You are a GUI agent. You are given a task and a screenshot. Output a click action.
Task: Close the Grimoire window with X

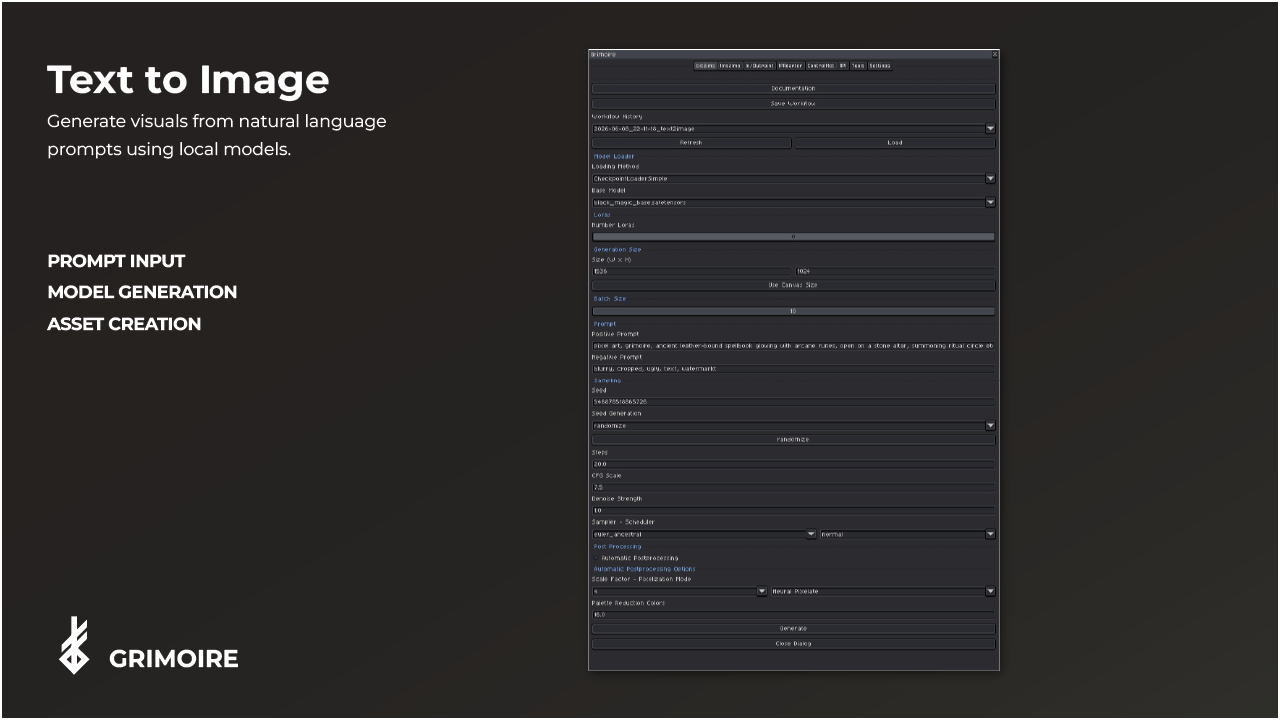[x=995, y=54]
